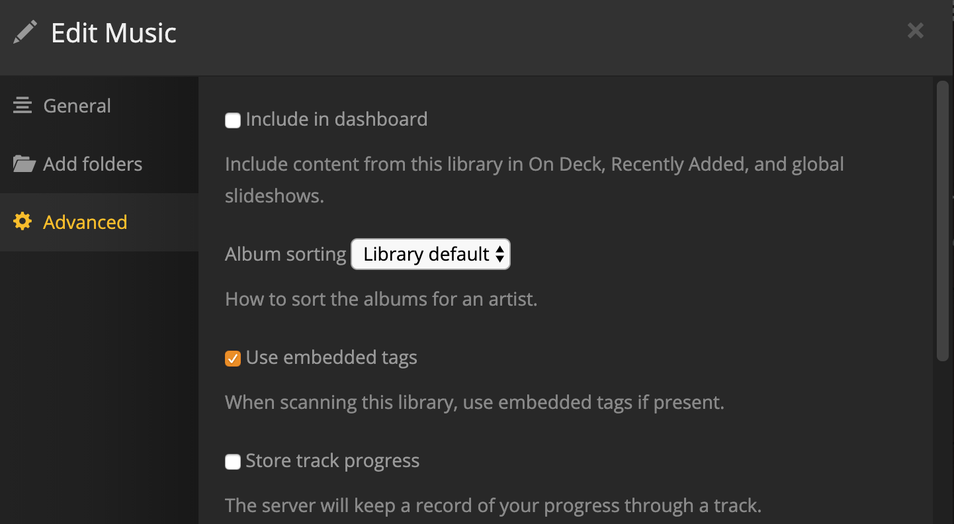Click the Advanced gear icon
Screen dimensions: 954x524
point(22,221)
